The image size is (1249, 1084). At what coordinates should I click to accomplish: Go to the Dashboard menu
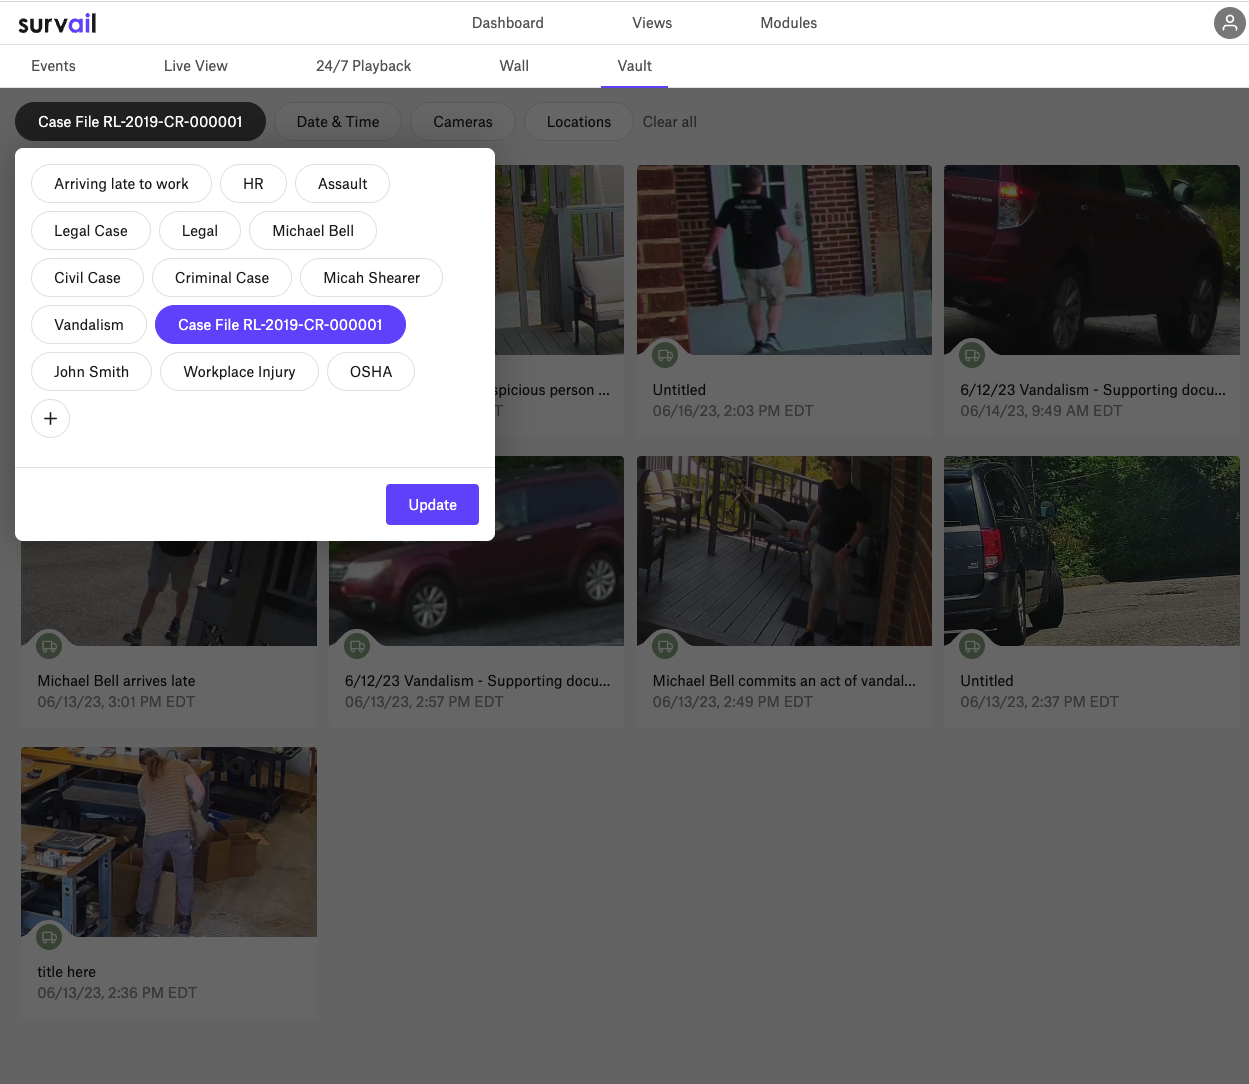tap(508, 23)
